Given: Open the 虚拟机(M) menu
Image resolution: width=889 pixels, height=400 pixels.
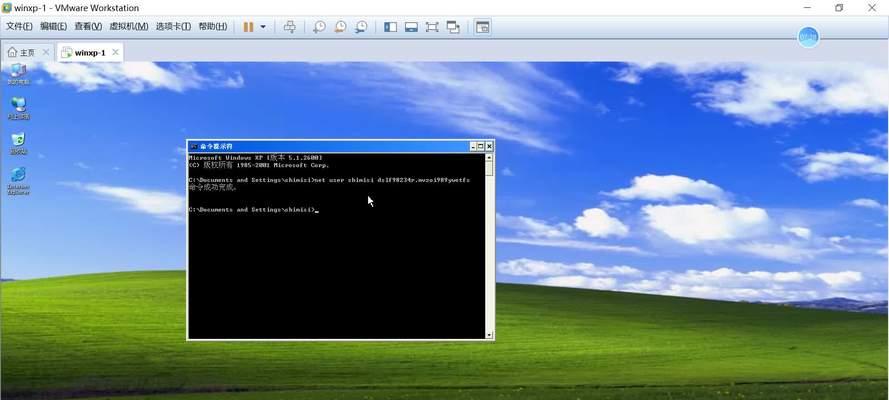Looking at the screenshot, I should (x=129, y=27).
